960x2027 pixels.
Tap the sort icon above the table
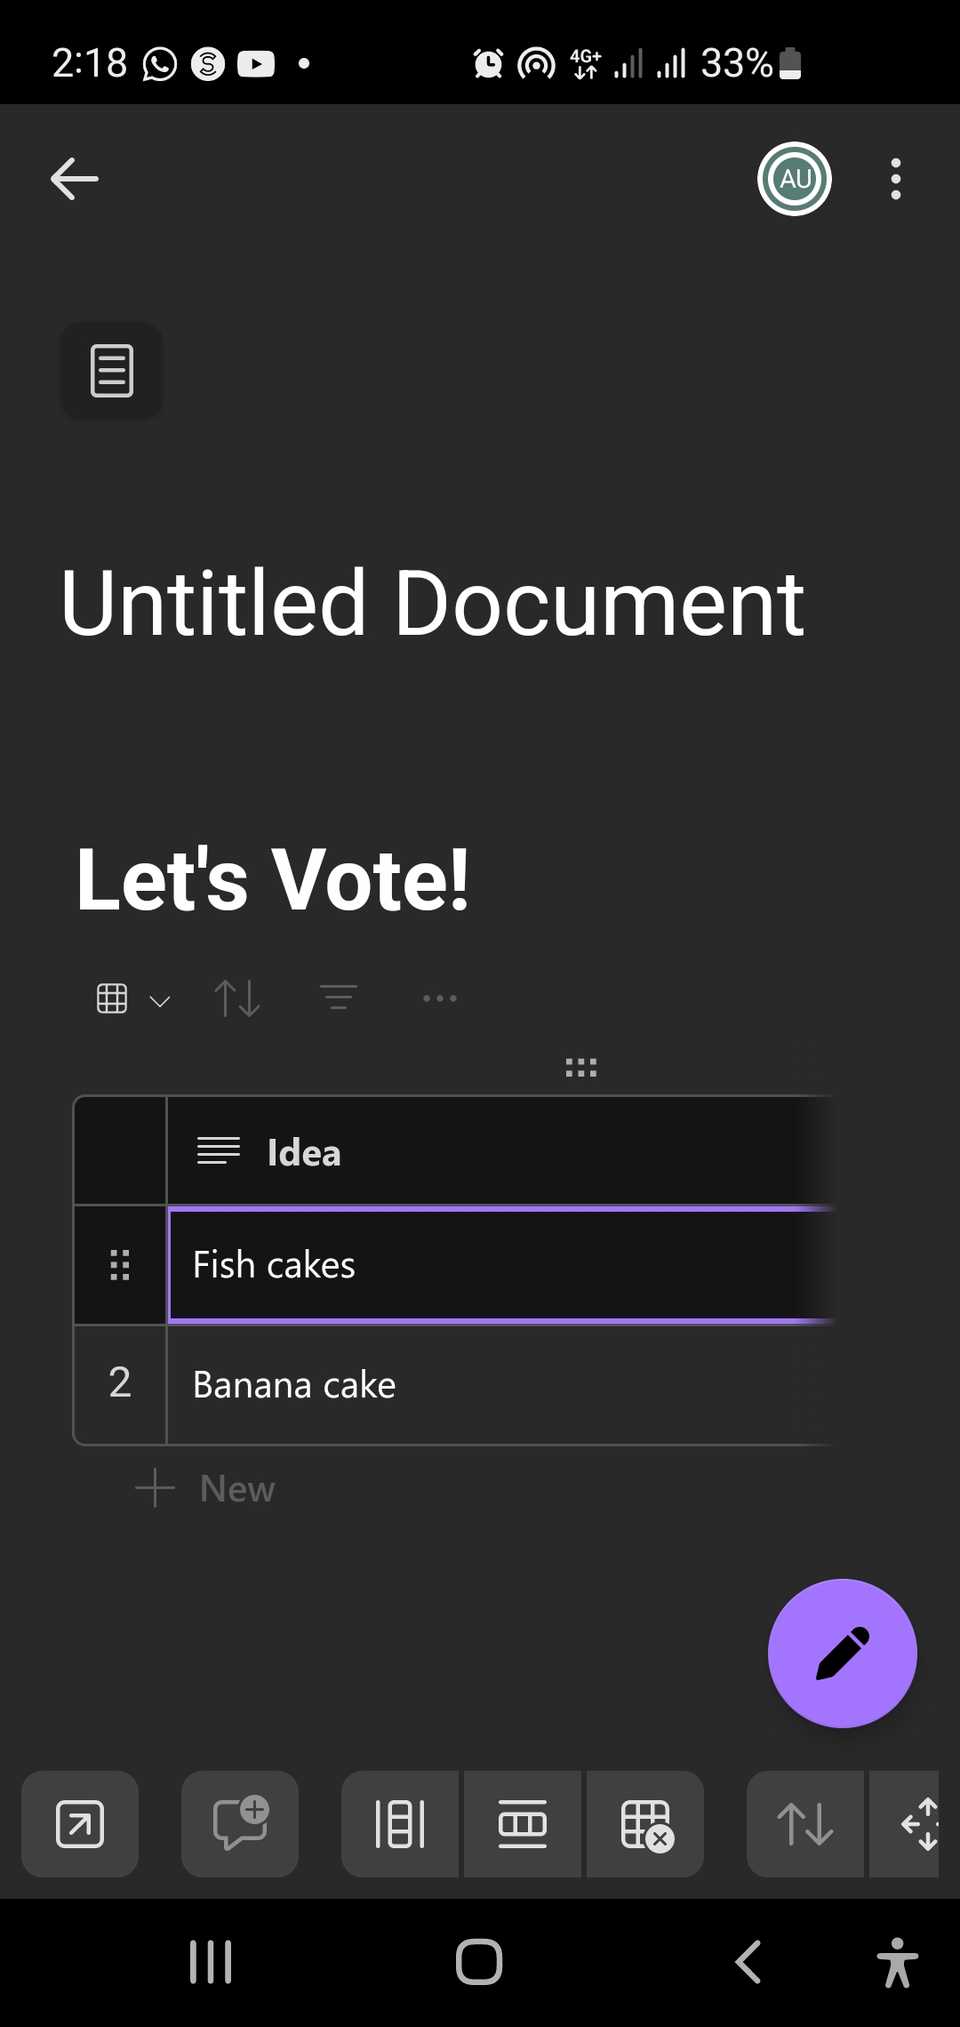(x=237, y=998)
